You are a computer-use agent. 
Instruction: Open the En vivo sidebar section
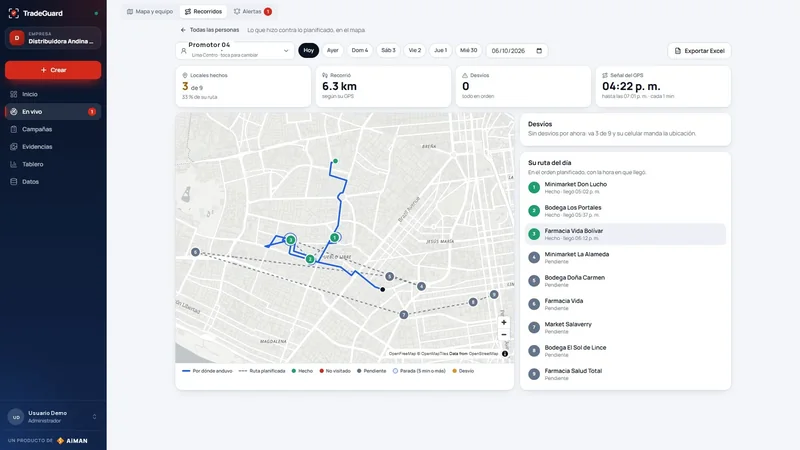click(53, 112)
